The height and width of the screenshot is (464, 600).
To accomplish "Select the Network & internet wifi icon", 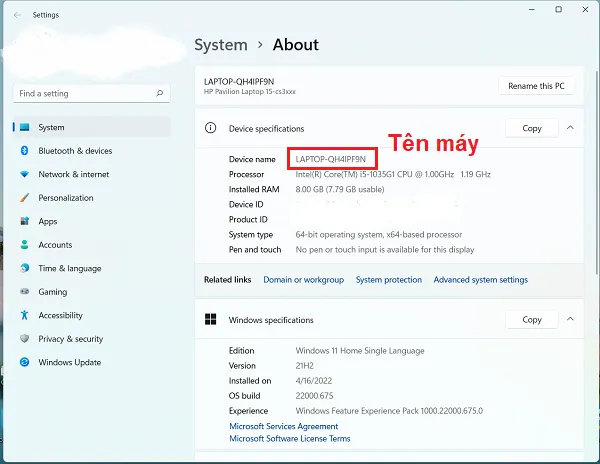I will (x=24, y=174).
